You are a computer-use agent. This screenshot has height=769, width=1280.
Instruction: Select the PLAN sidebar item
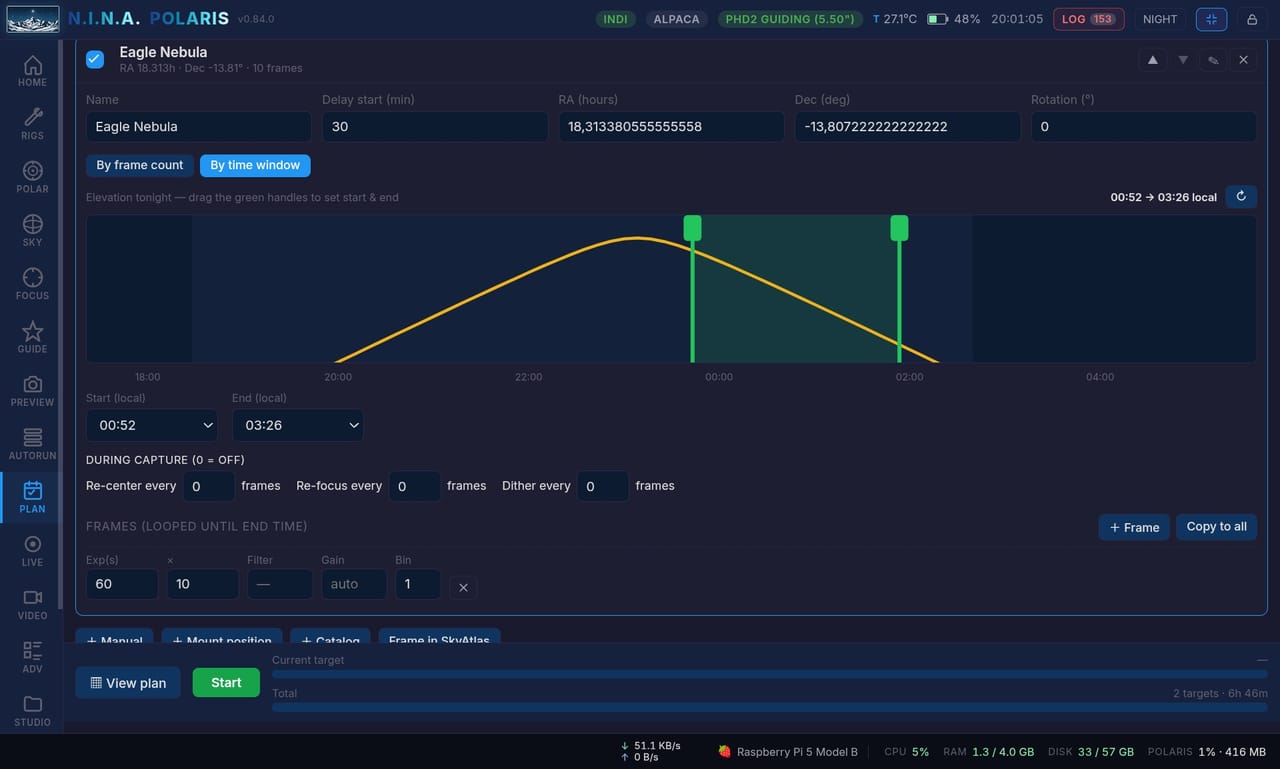click(x=32, y=497)
